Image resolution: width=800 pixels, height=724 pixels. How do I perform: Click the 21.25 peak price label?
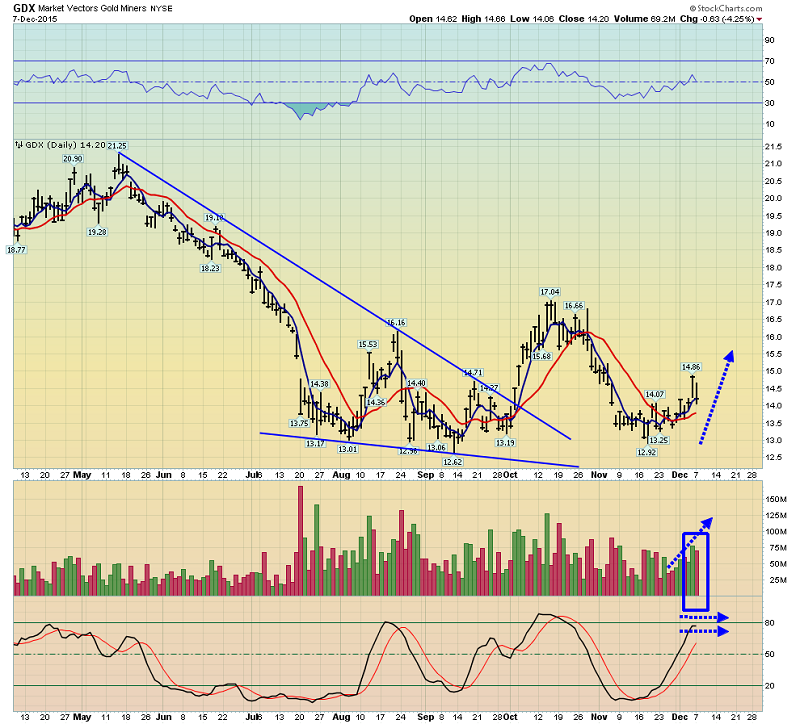pyautogui.click(x=117, y=146)
